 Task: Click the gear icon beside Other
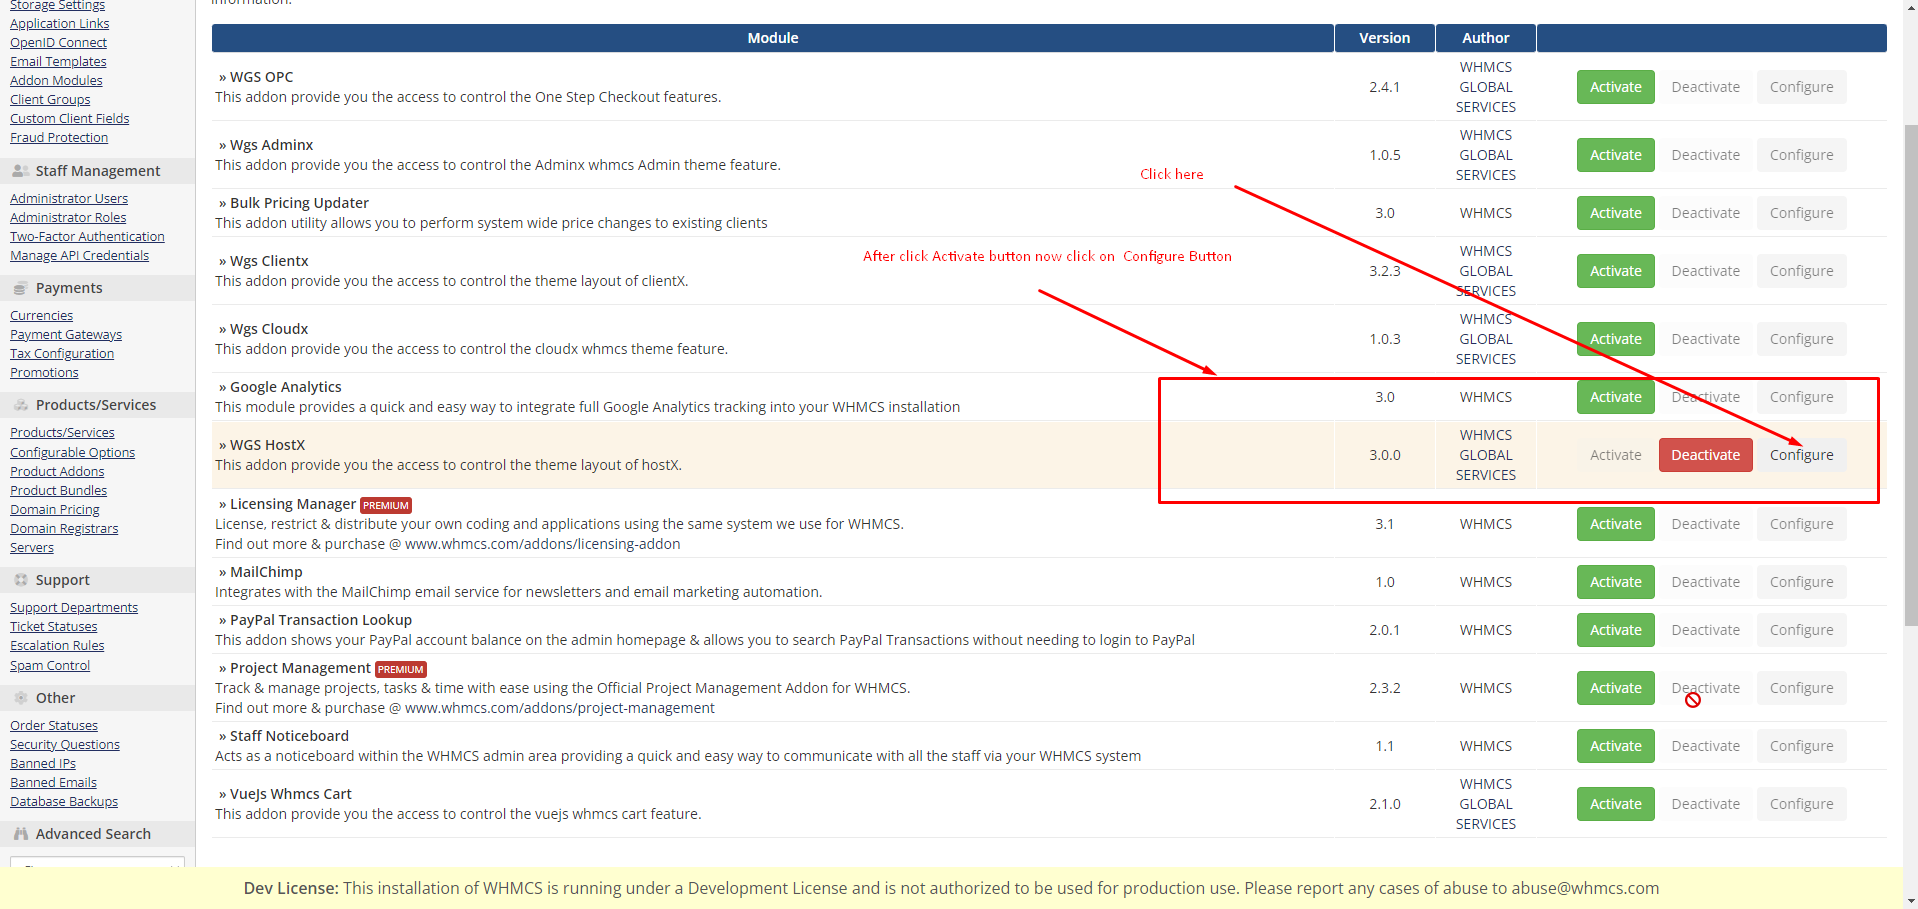coord(20,698)
